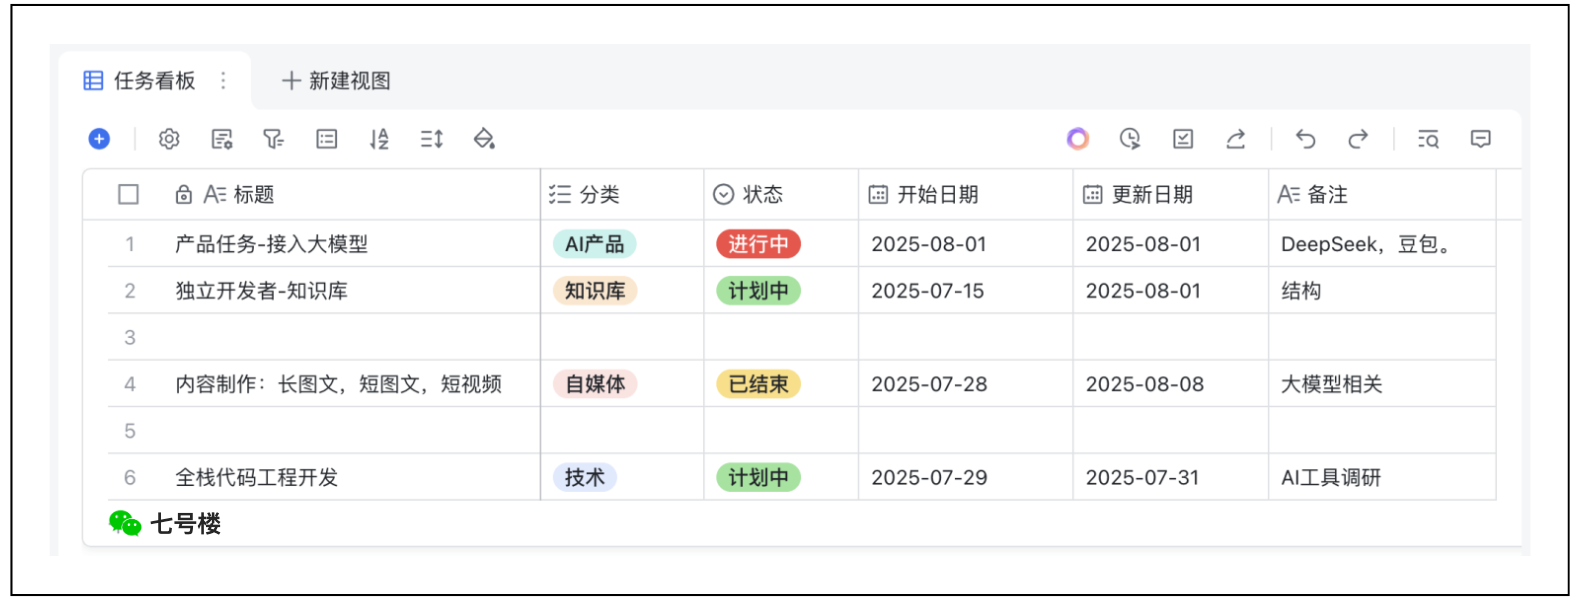This screenshot has height=600, width=1584.
Task: Click the blue add record plus icon
Action: (99, 139)
